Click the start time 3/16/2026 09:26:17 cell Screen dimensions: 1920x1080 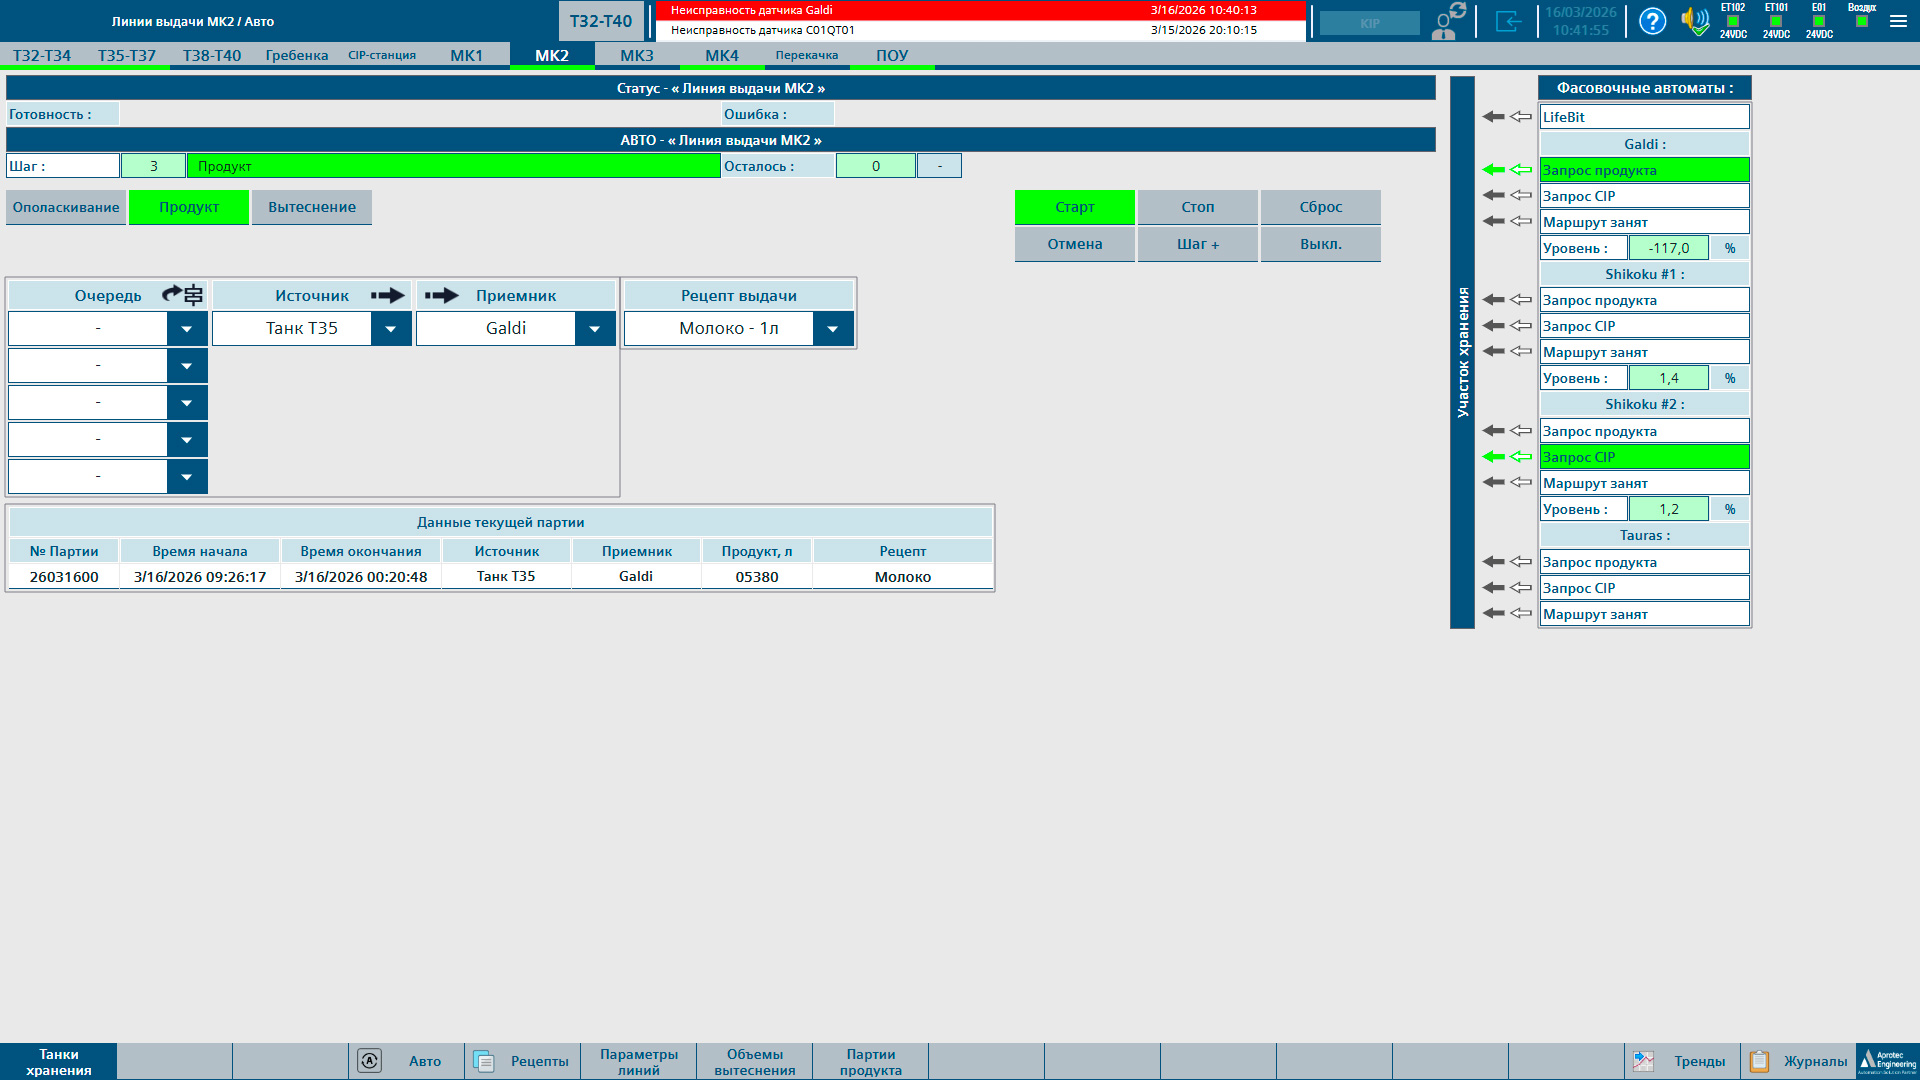(200, 577)
